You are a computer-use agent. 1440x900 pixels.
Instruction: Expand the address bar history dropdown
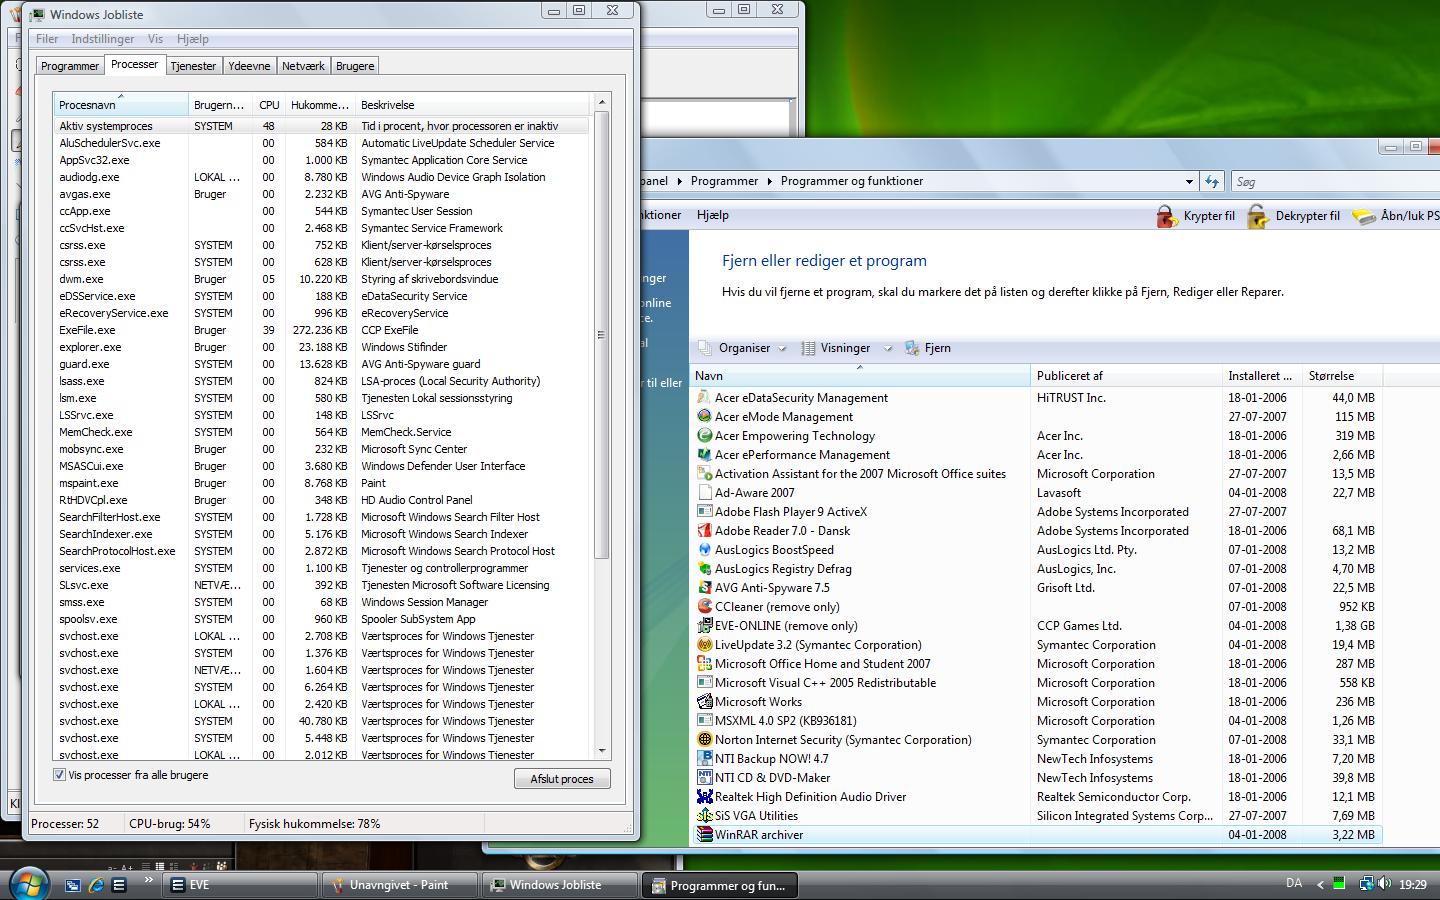click(1188, 182)
